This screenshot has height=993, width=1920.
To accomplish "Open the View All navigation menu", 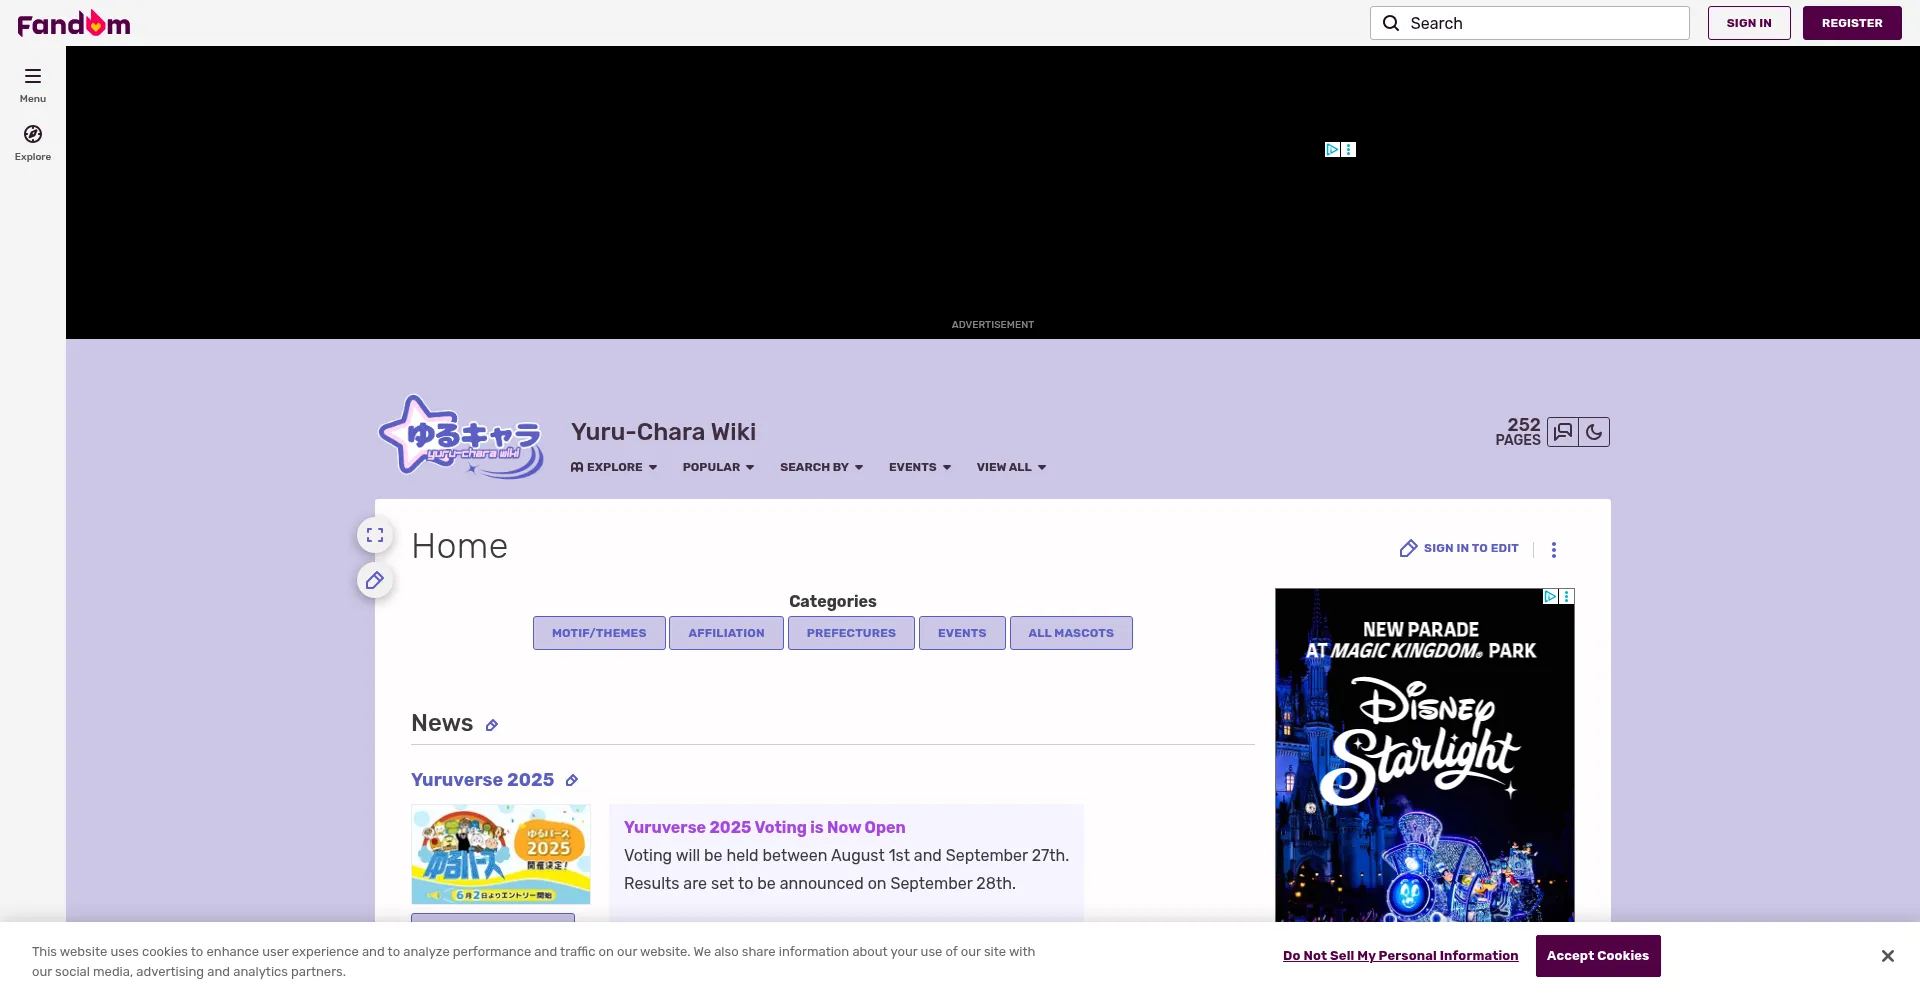I will click(1011, 467).
